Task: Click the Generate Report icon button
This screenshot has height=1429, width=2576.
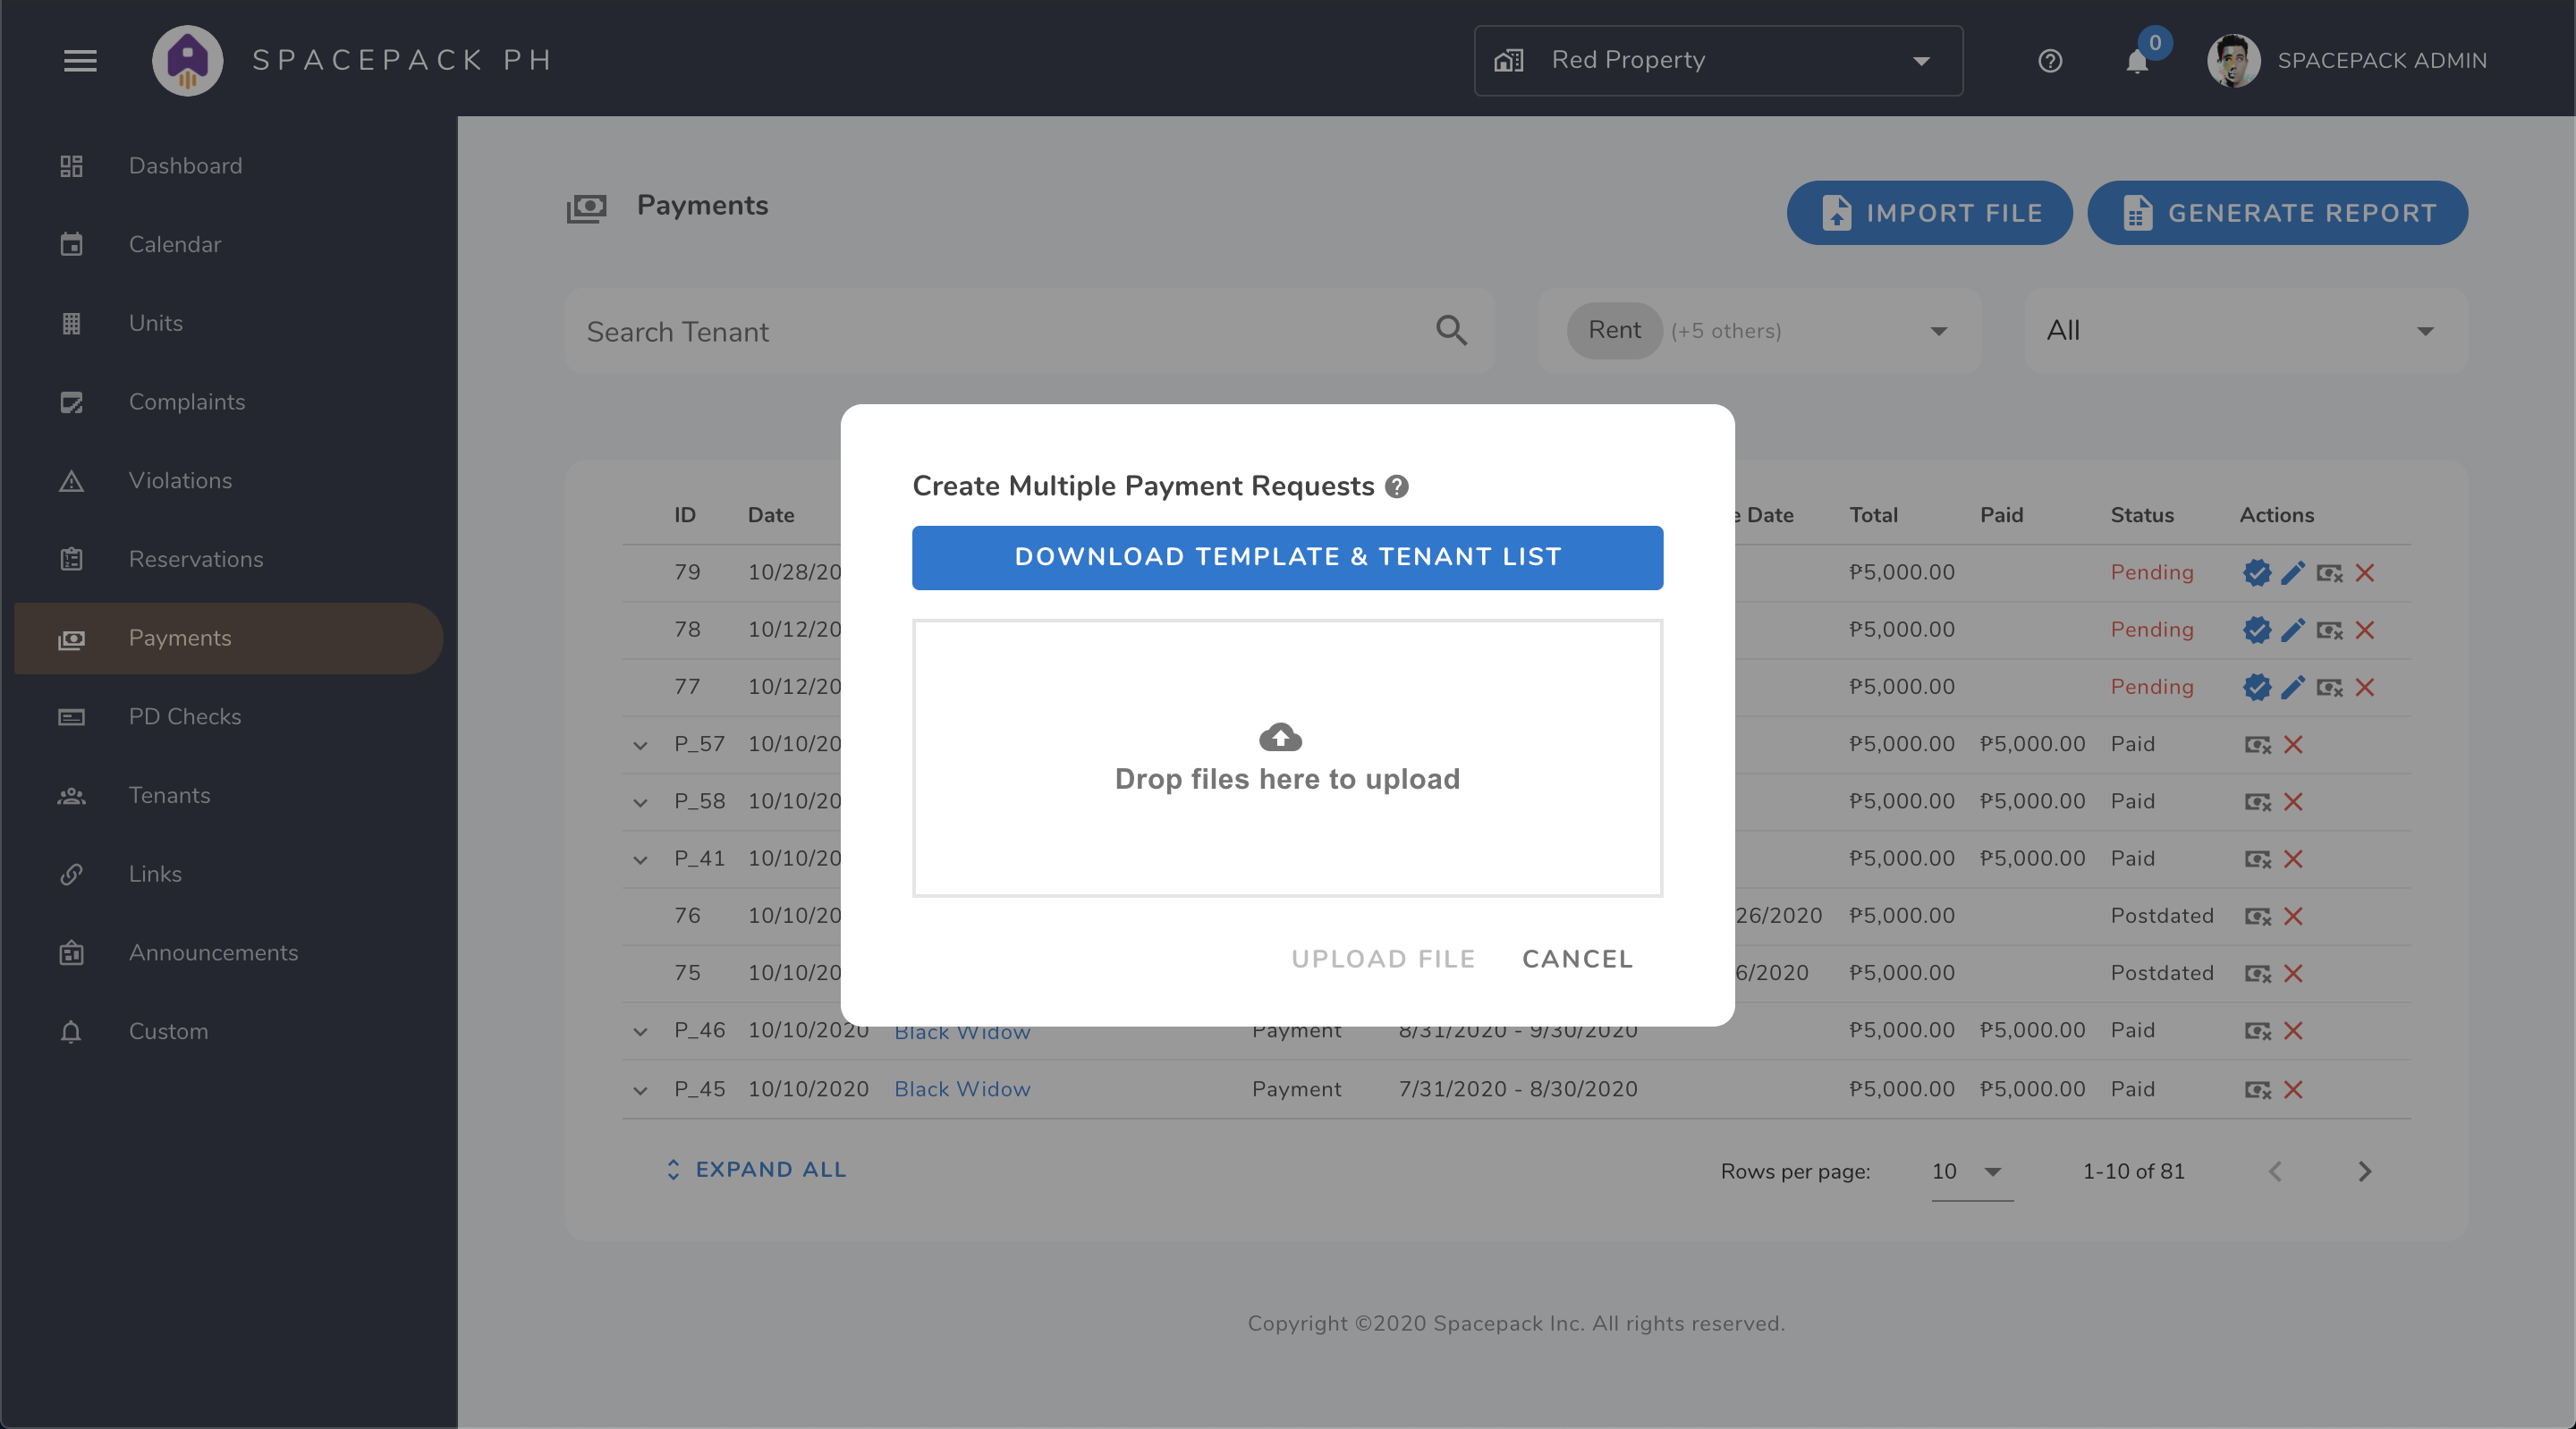Action: coord(2134,211)
